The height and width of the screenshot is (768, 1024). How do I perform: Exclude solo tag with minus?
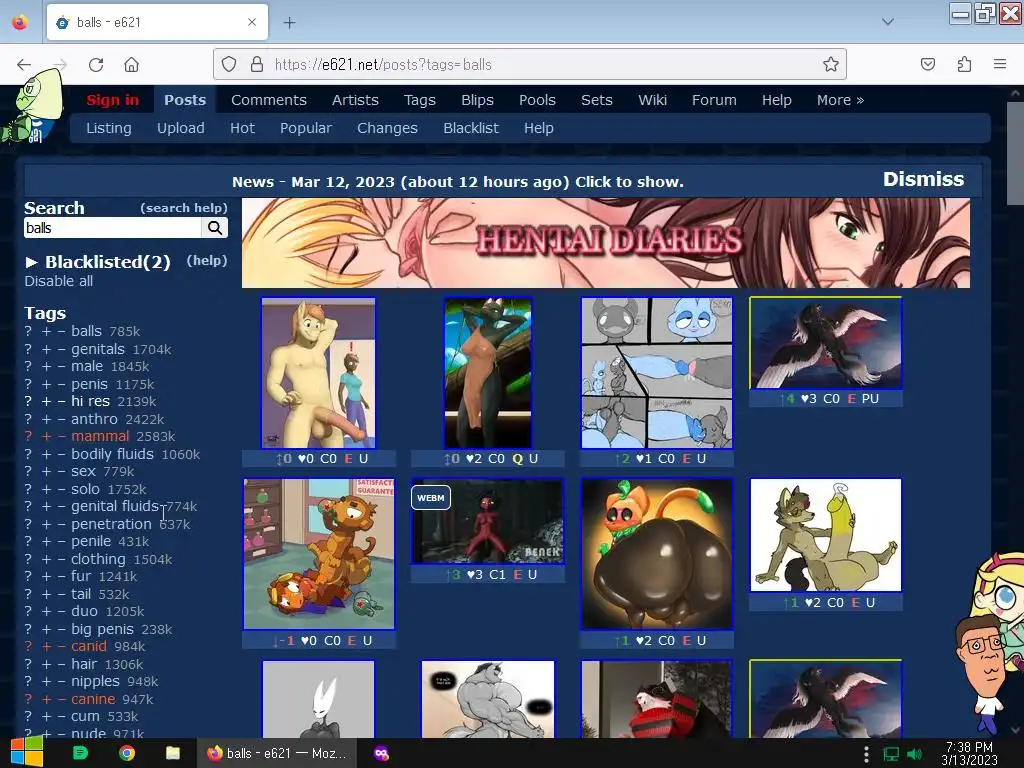(x=61, y=489)
